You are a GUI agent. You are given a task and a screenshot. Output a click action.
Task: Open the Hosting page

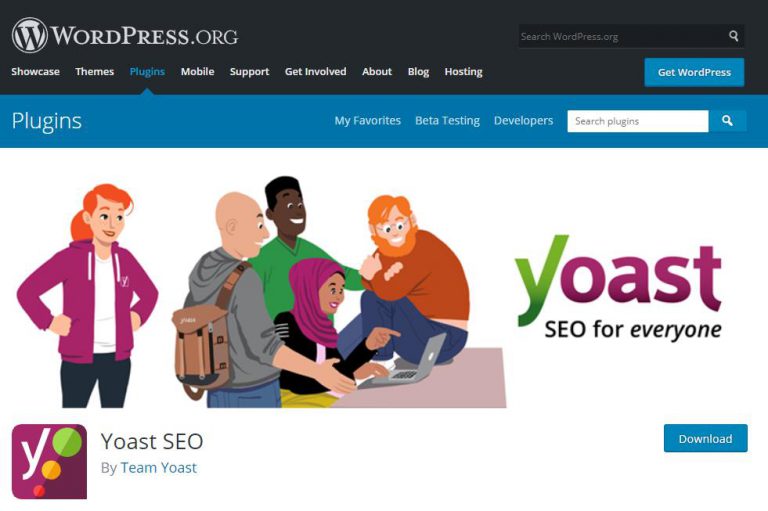click(463, 72)
